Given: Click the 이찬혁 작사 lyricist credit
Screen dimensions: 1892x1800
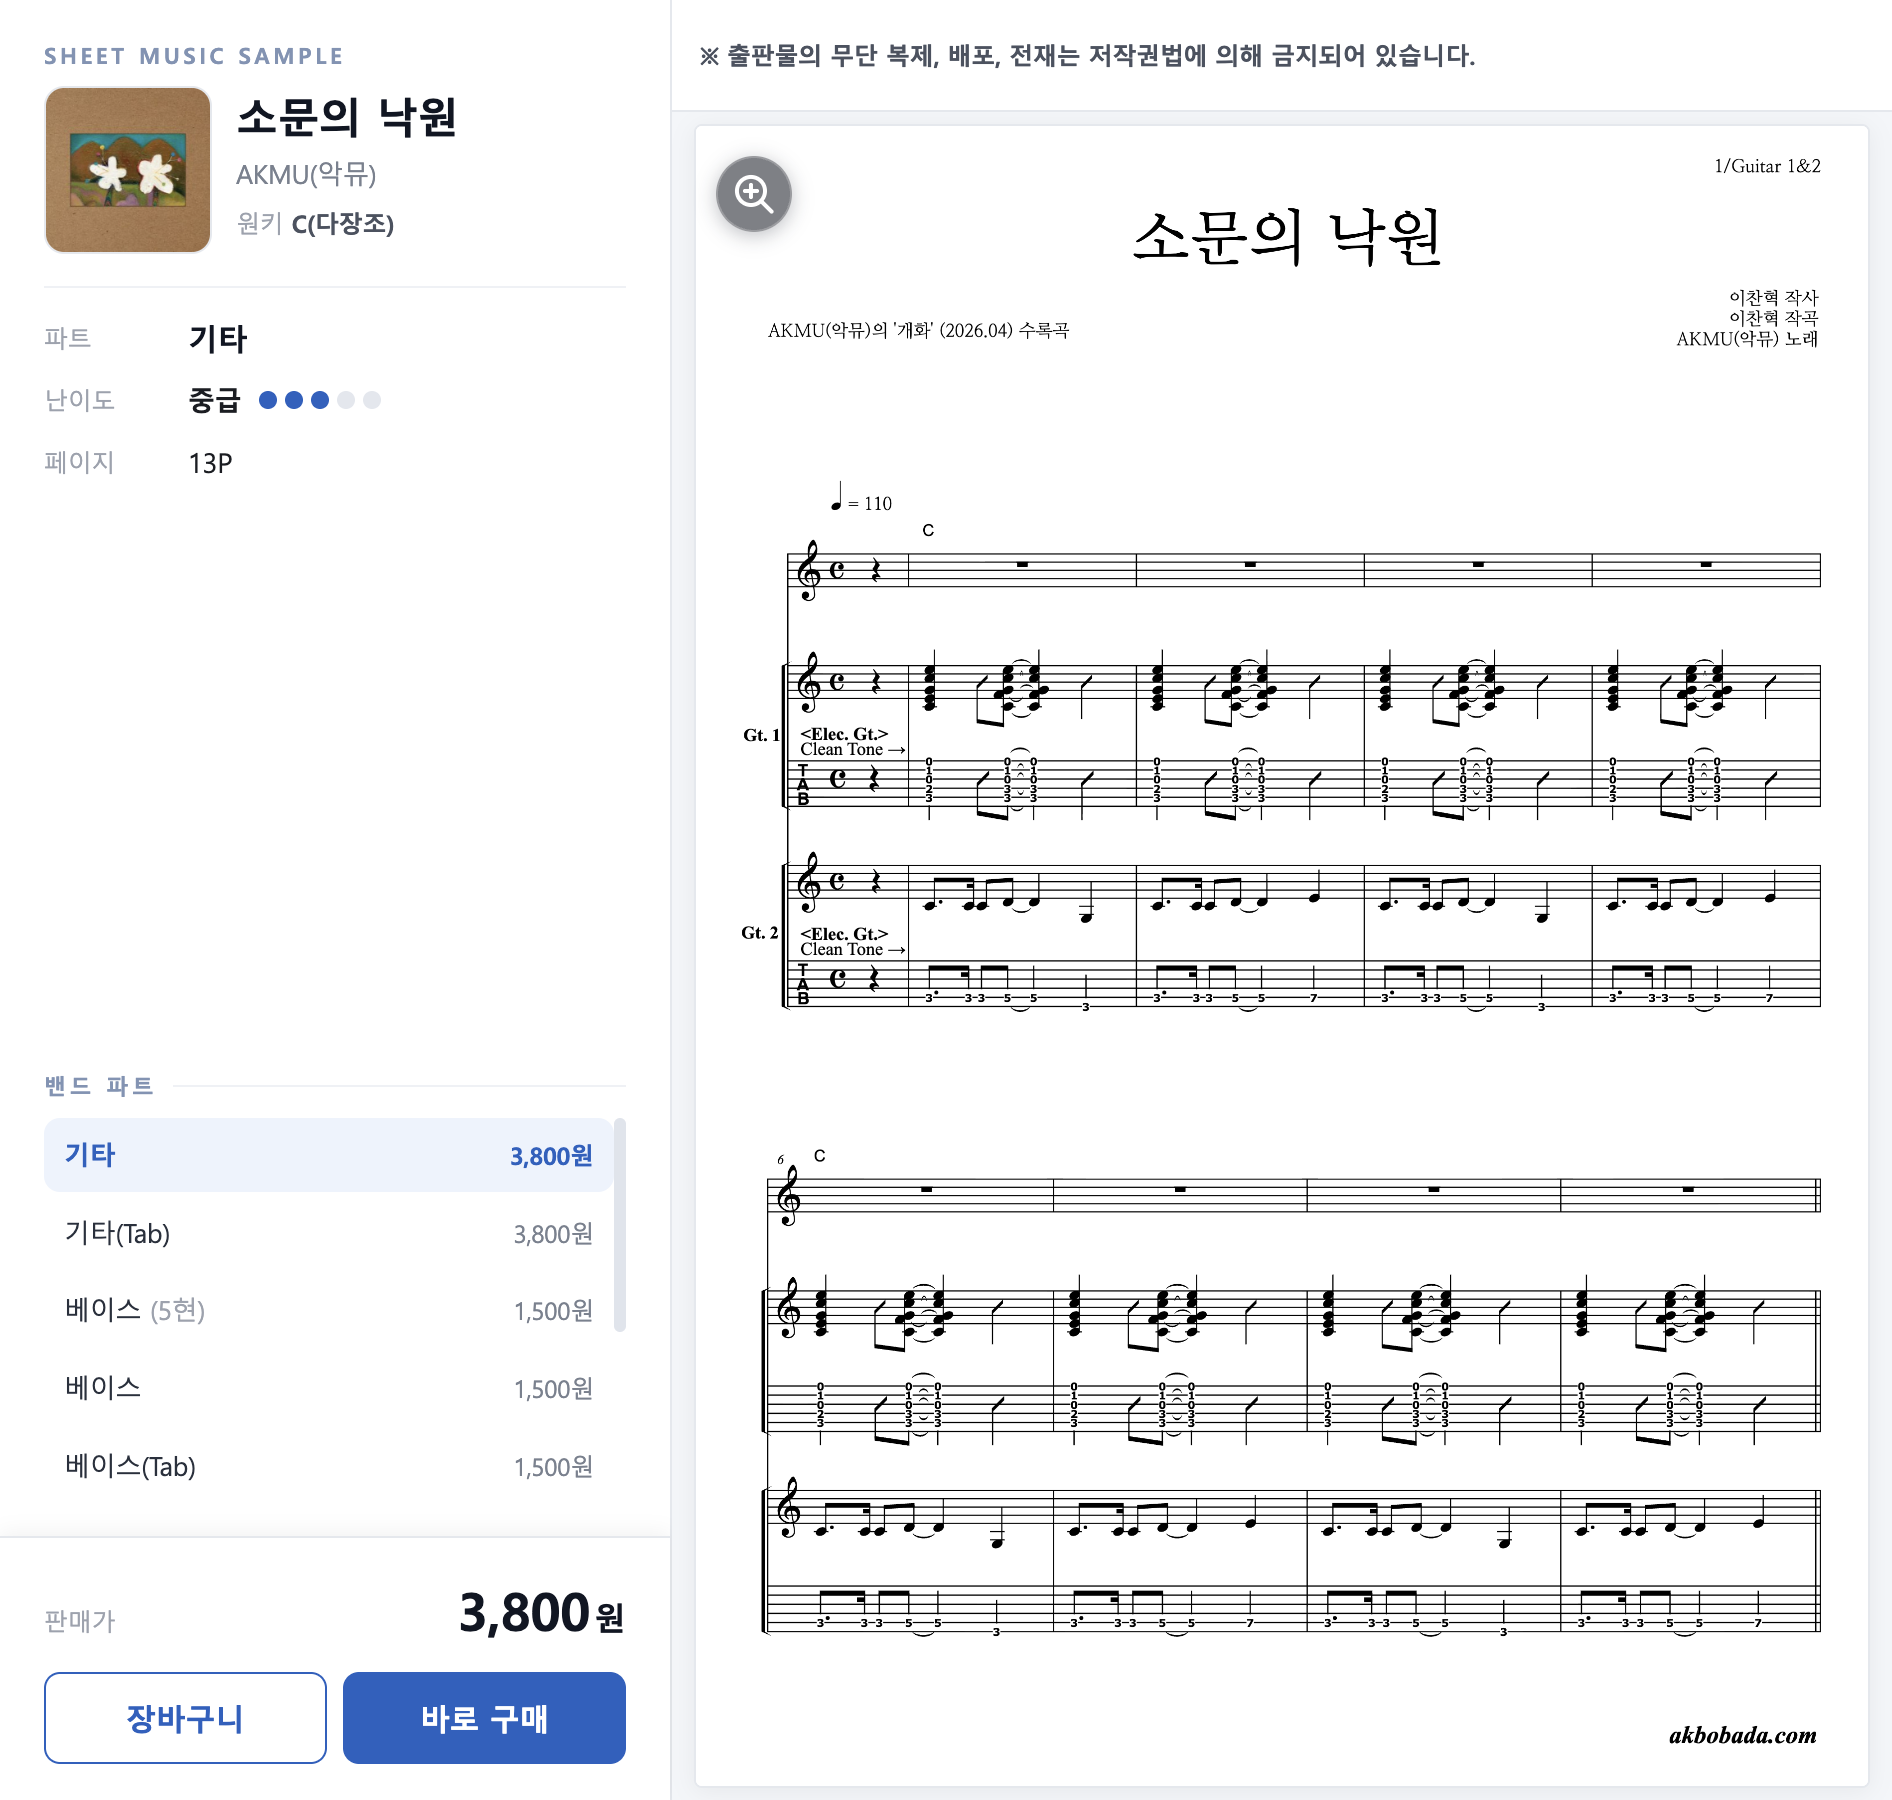Looking at the screenshot, I should 1773,297.
